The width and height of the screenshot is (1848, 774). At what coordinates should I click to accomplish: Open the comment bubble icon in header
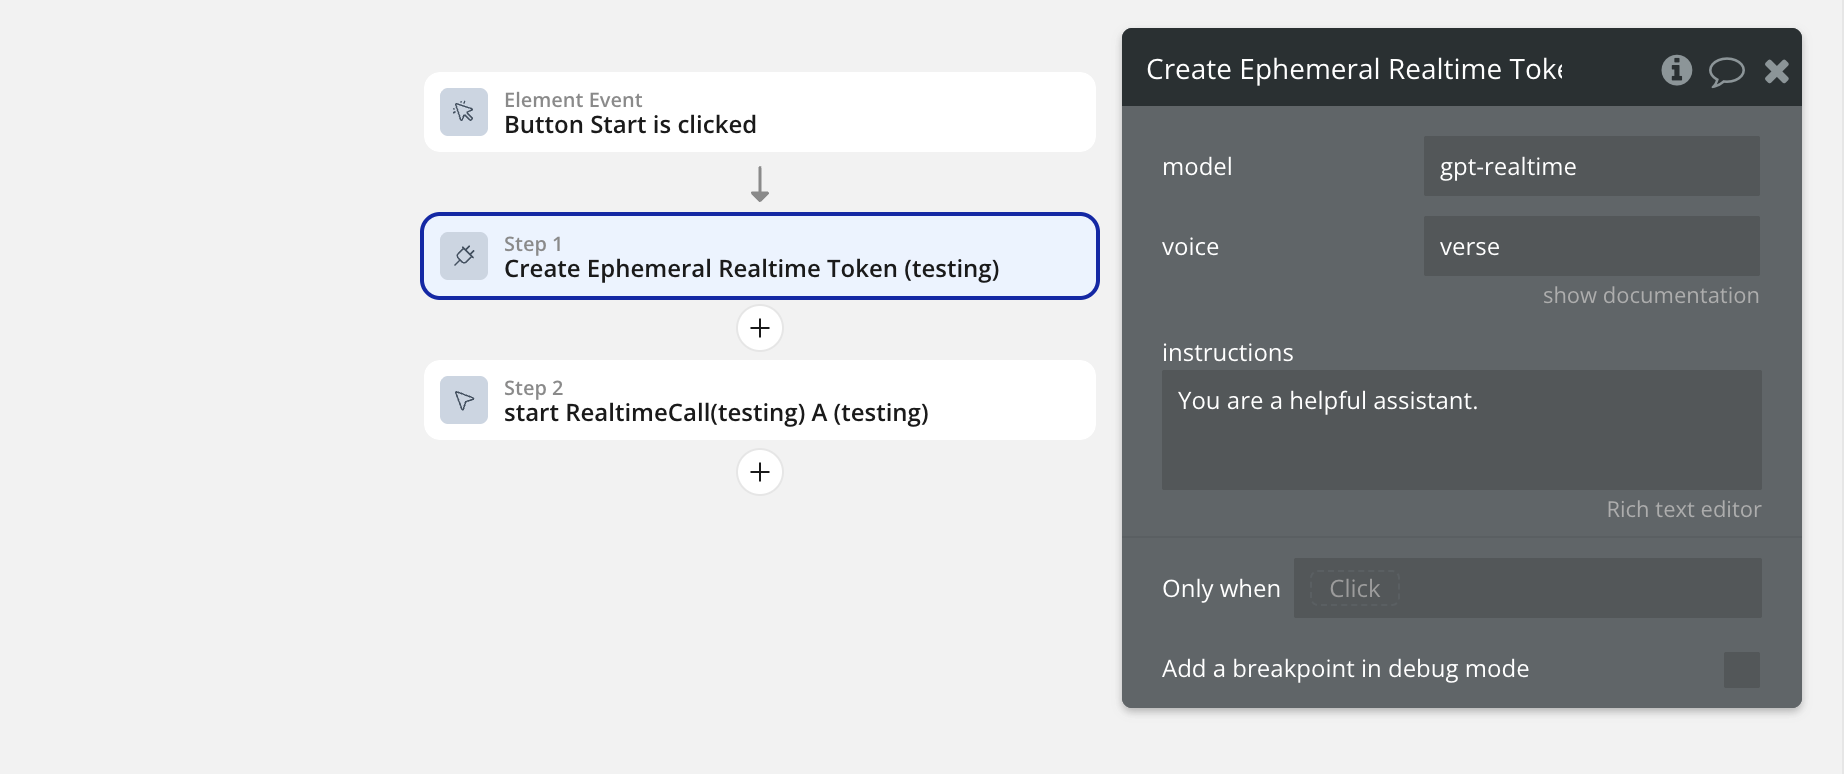tap(1727, 71)
